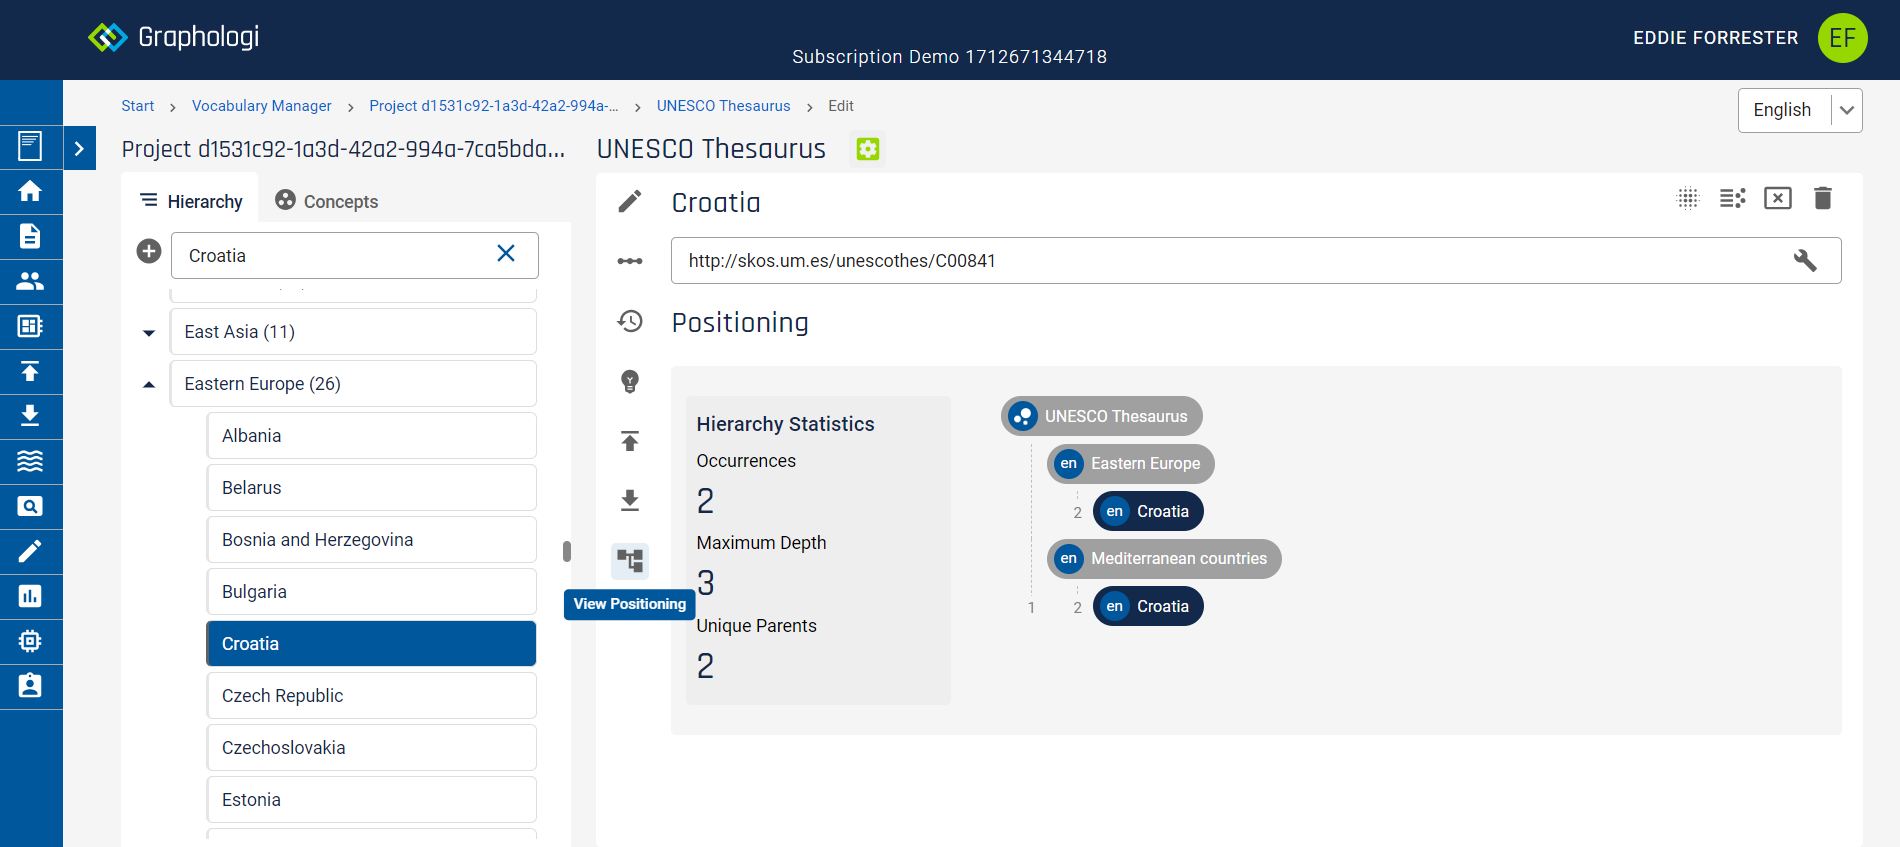Screen dimensions: 1900x847
Task: Open the relations dots icon in concept panel
Action: (630, 261)
